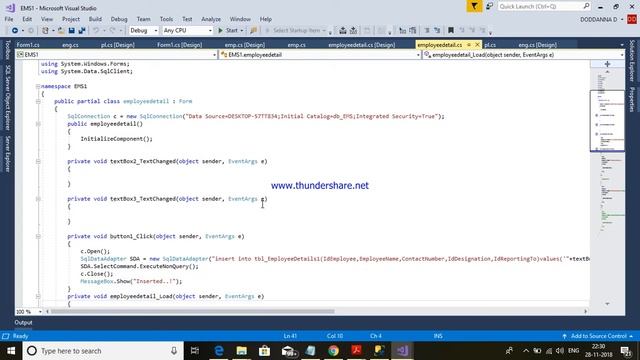
Task: Open Google Chrome from the taskbar
Action: 333,351
